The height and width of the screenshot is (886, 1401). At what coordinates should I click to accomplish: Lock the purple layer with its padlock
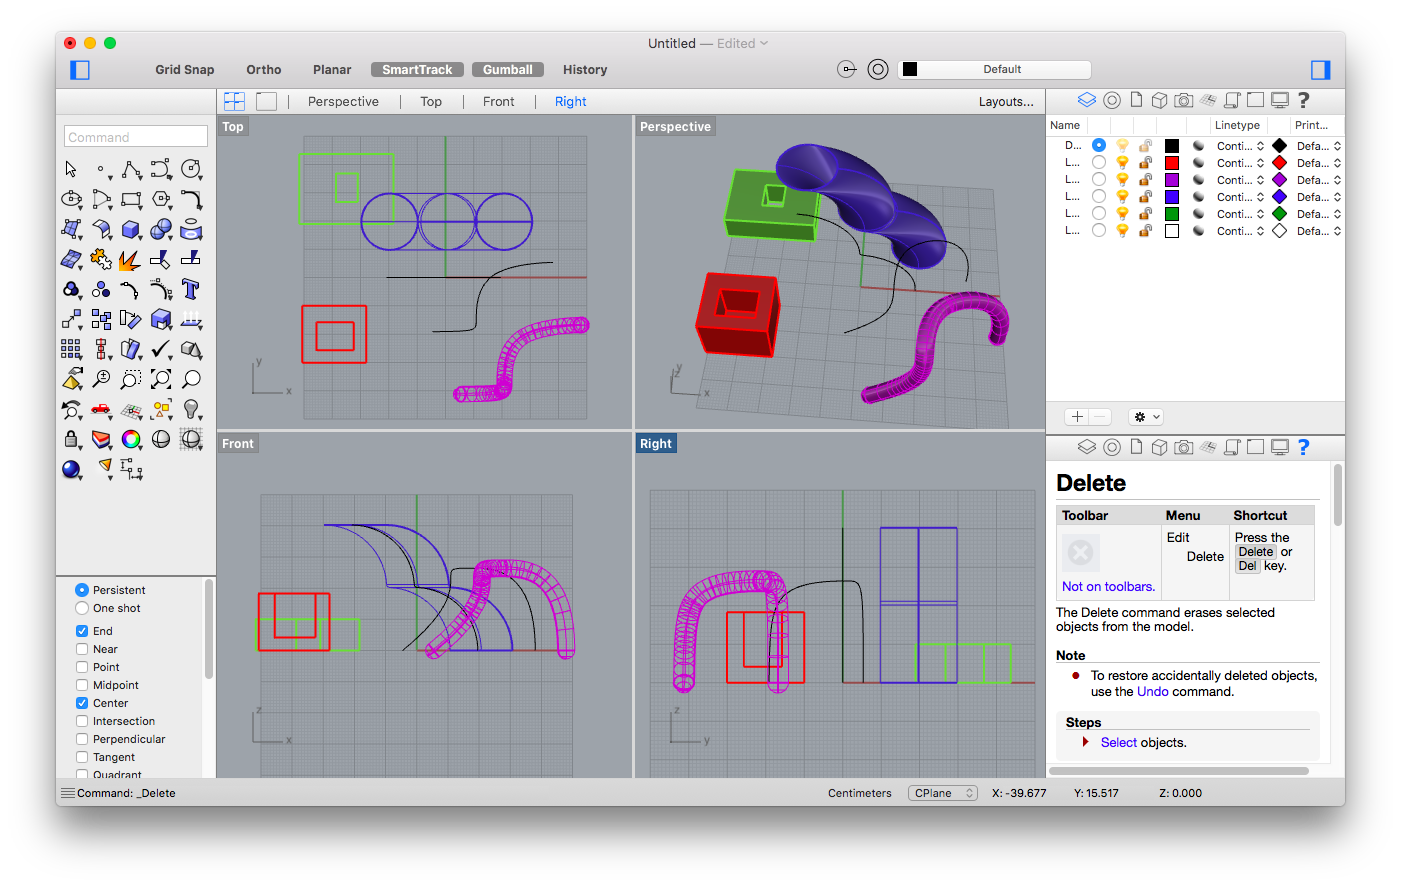click(x=1145, y=179)
